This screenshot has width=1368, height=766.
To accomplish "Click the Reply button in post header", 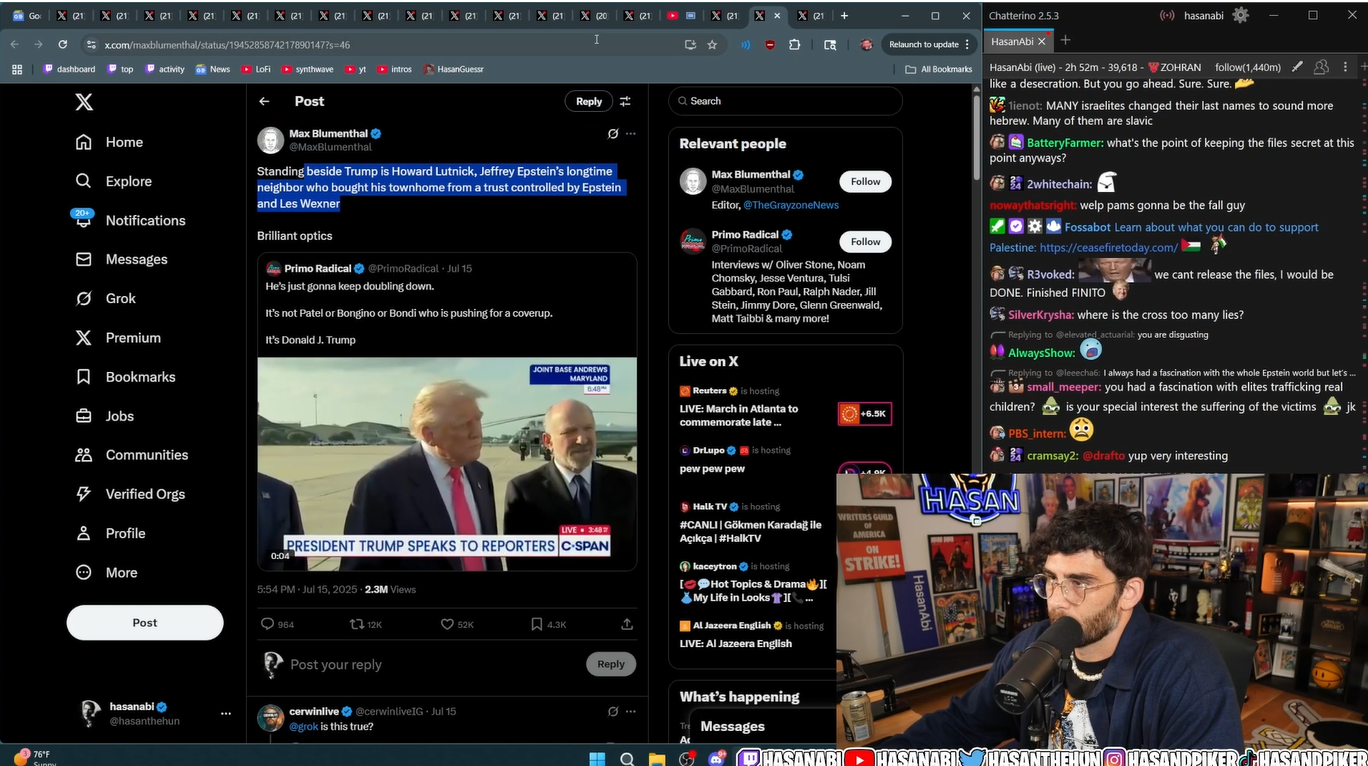I will (589, 101).
